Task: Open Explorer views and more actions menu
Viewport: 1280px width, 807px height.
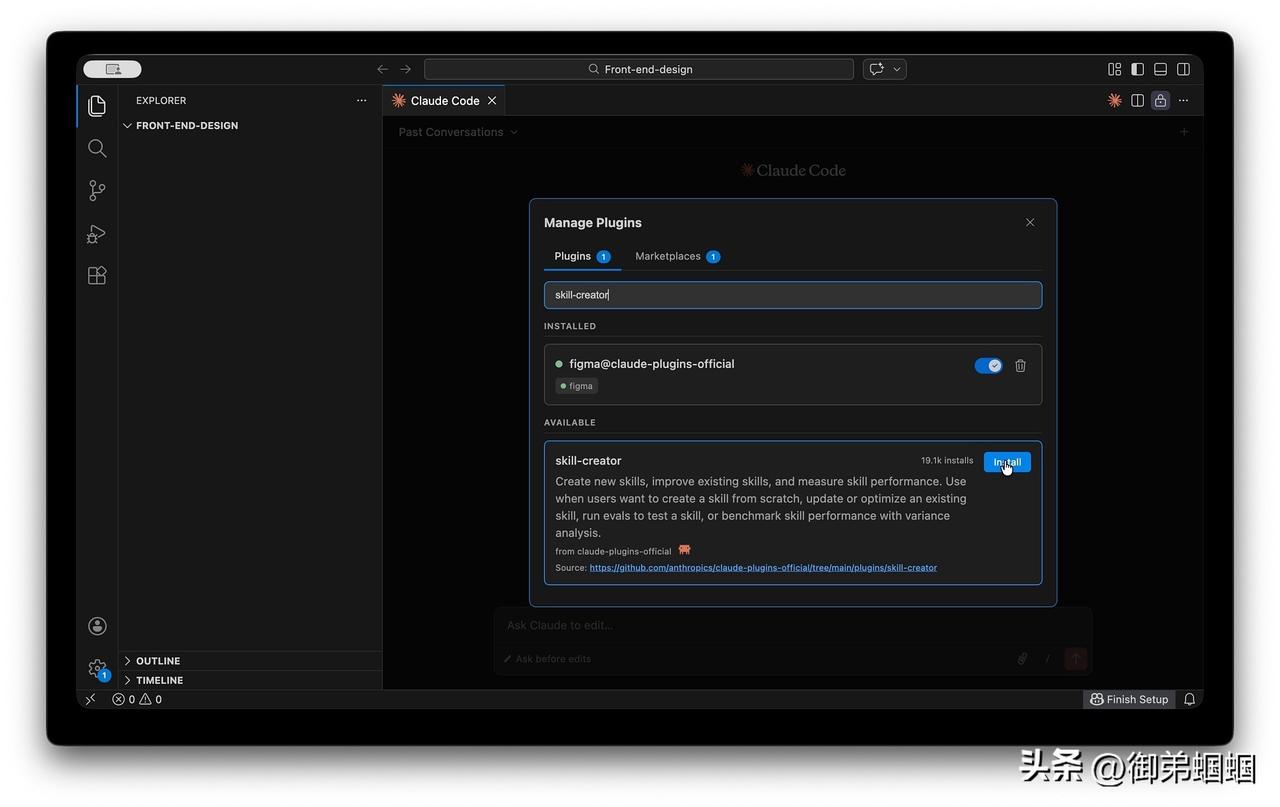Action: click(362, 101)
